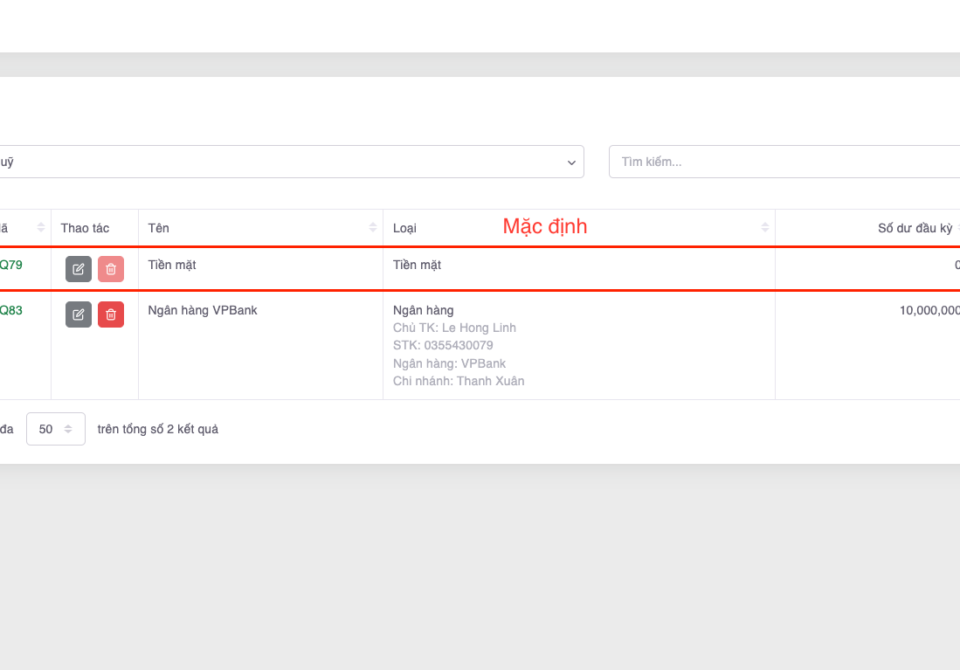Open the green code link ending Q79

pyautogui.click(x=10, y=265)
